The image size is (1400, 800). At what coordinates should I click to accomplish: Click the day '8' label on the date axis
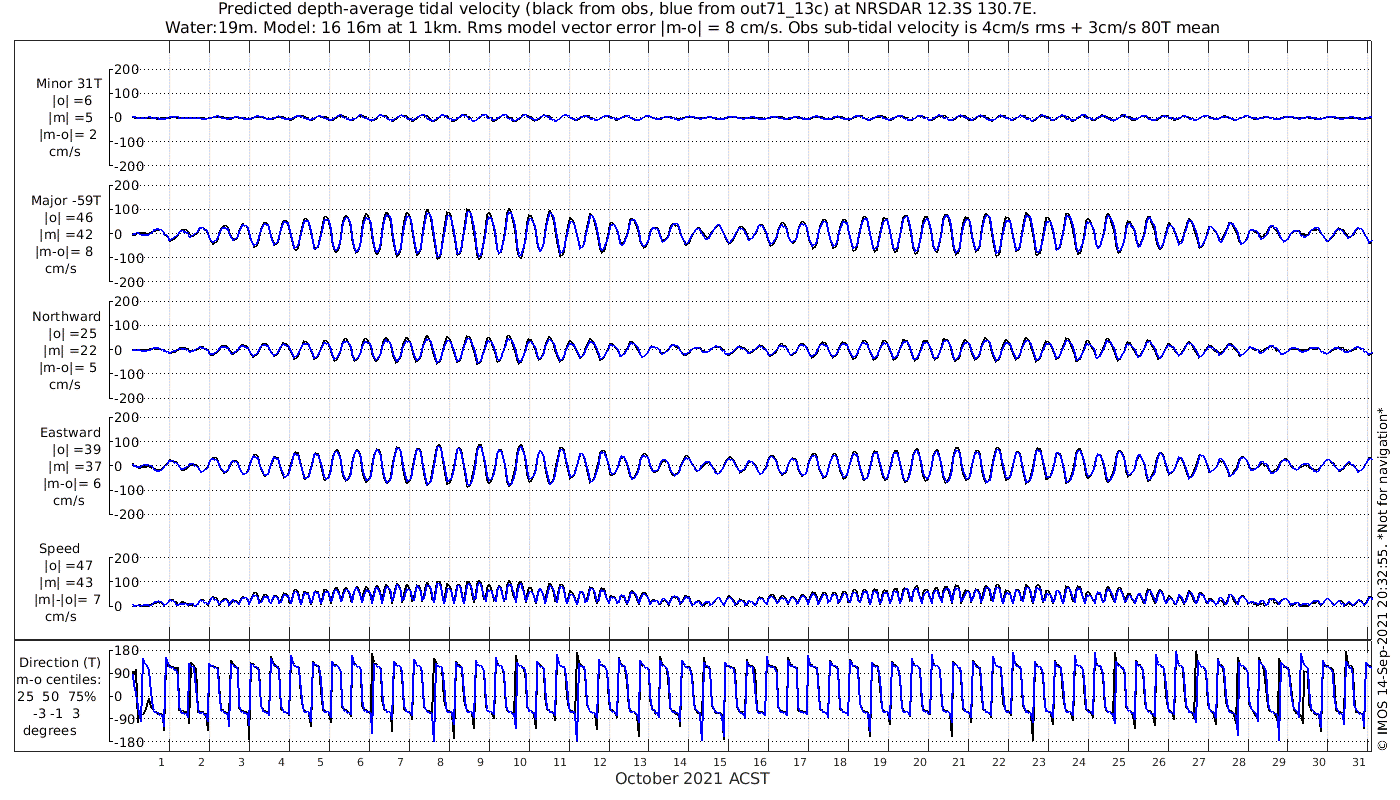[440, 762]
